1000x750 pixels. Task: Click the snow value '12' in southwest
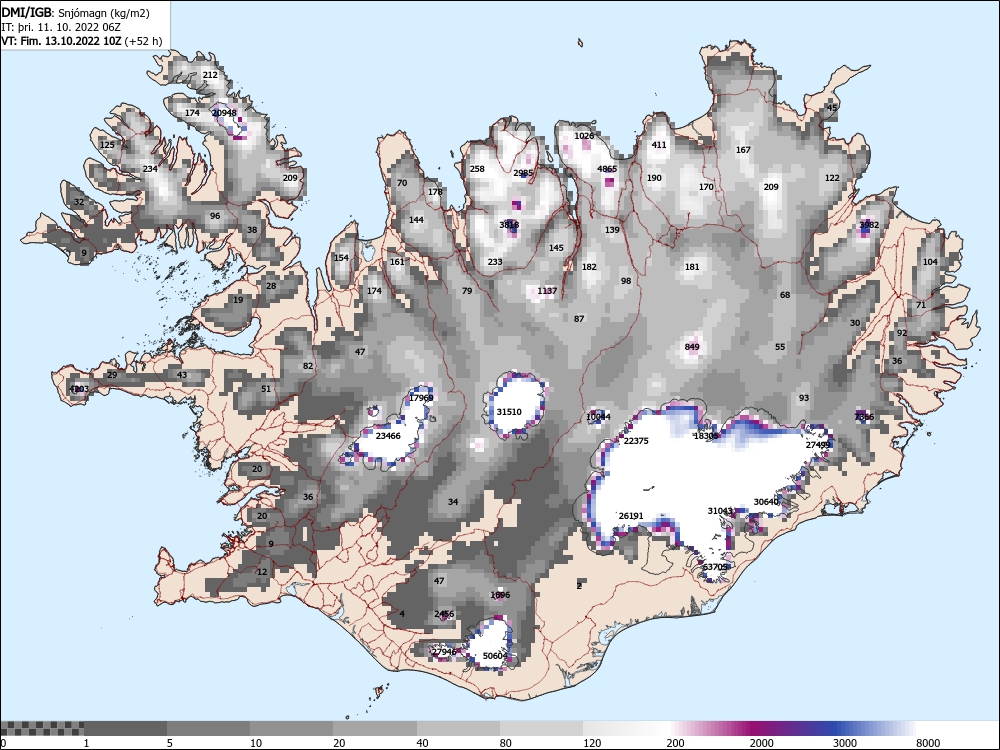coord(262,572)
